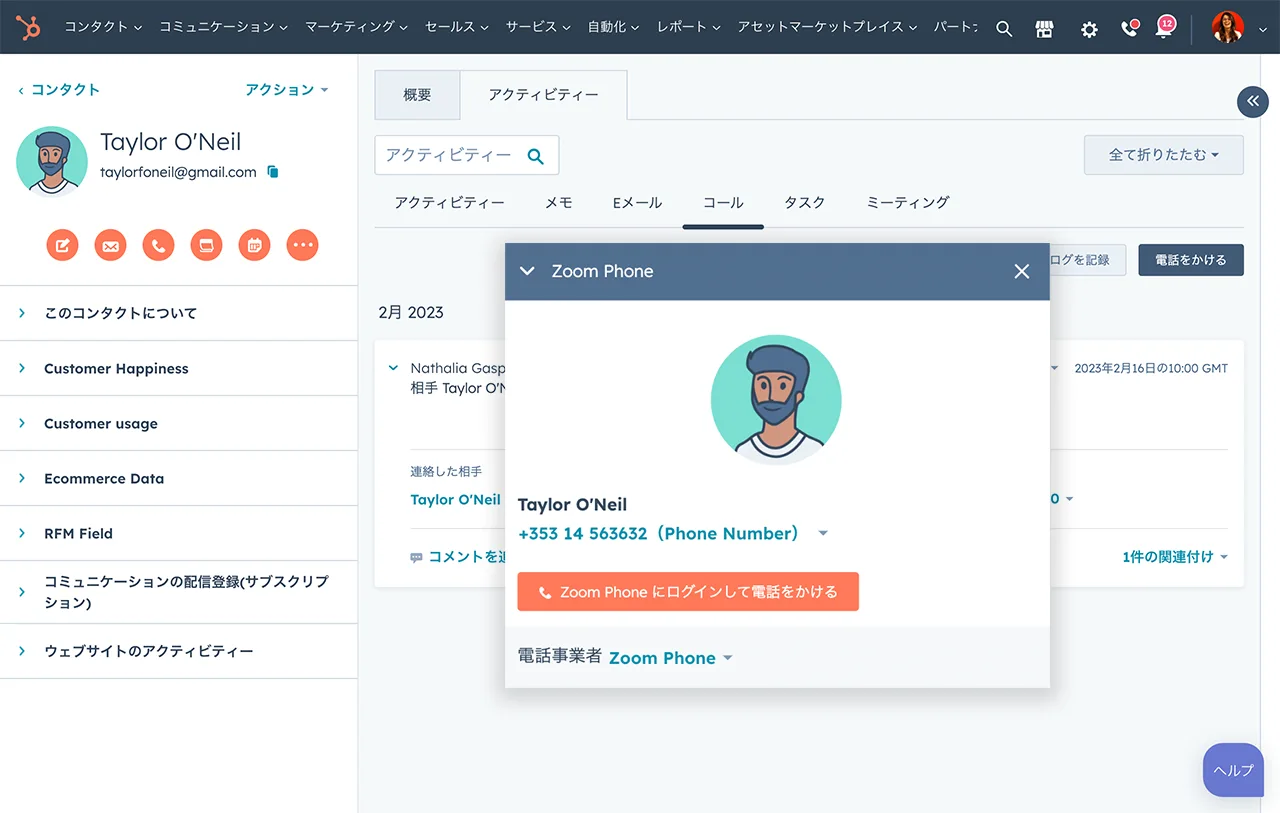
Task: Open the マーケティング navigation menu
Action: [355, 27]
